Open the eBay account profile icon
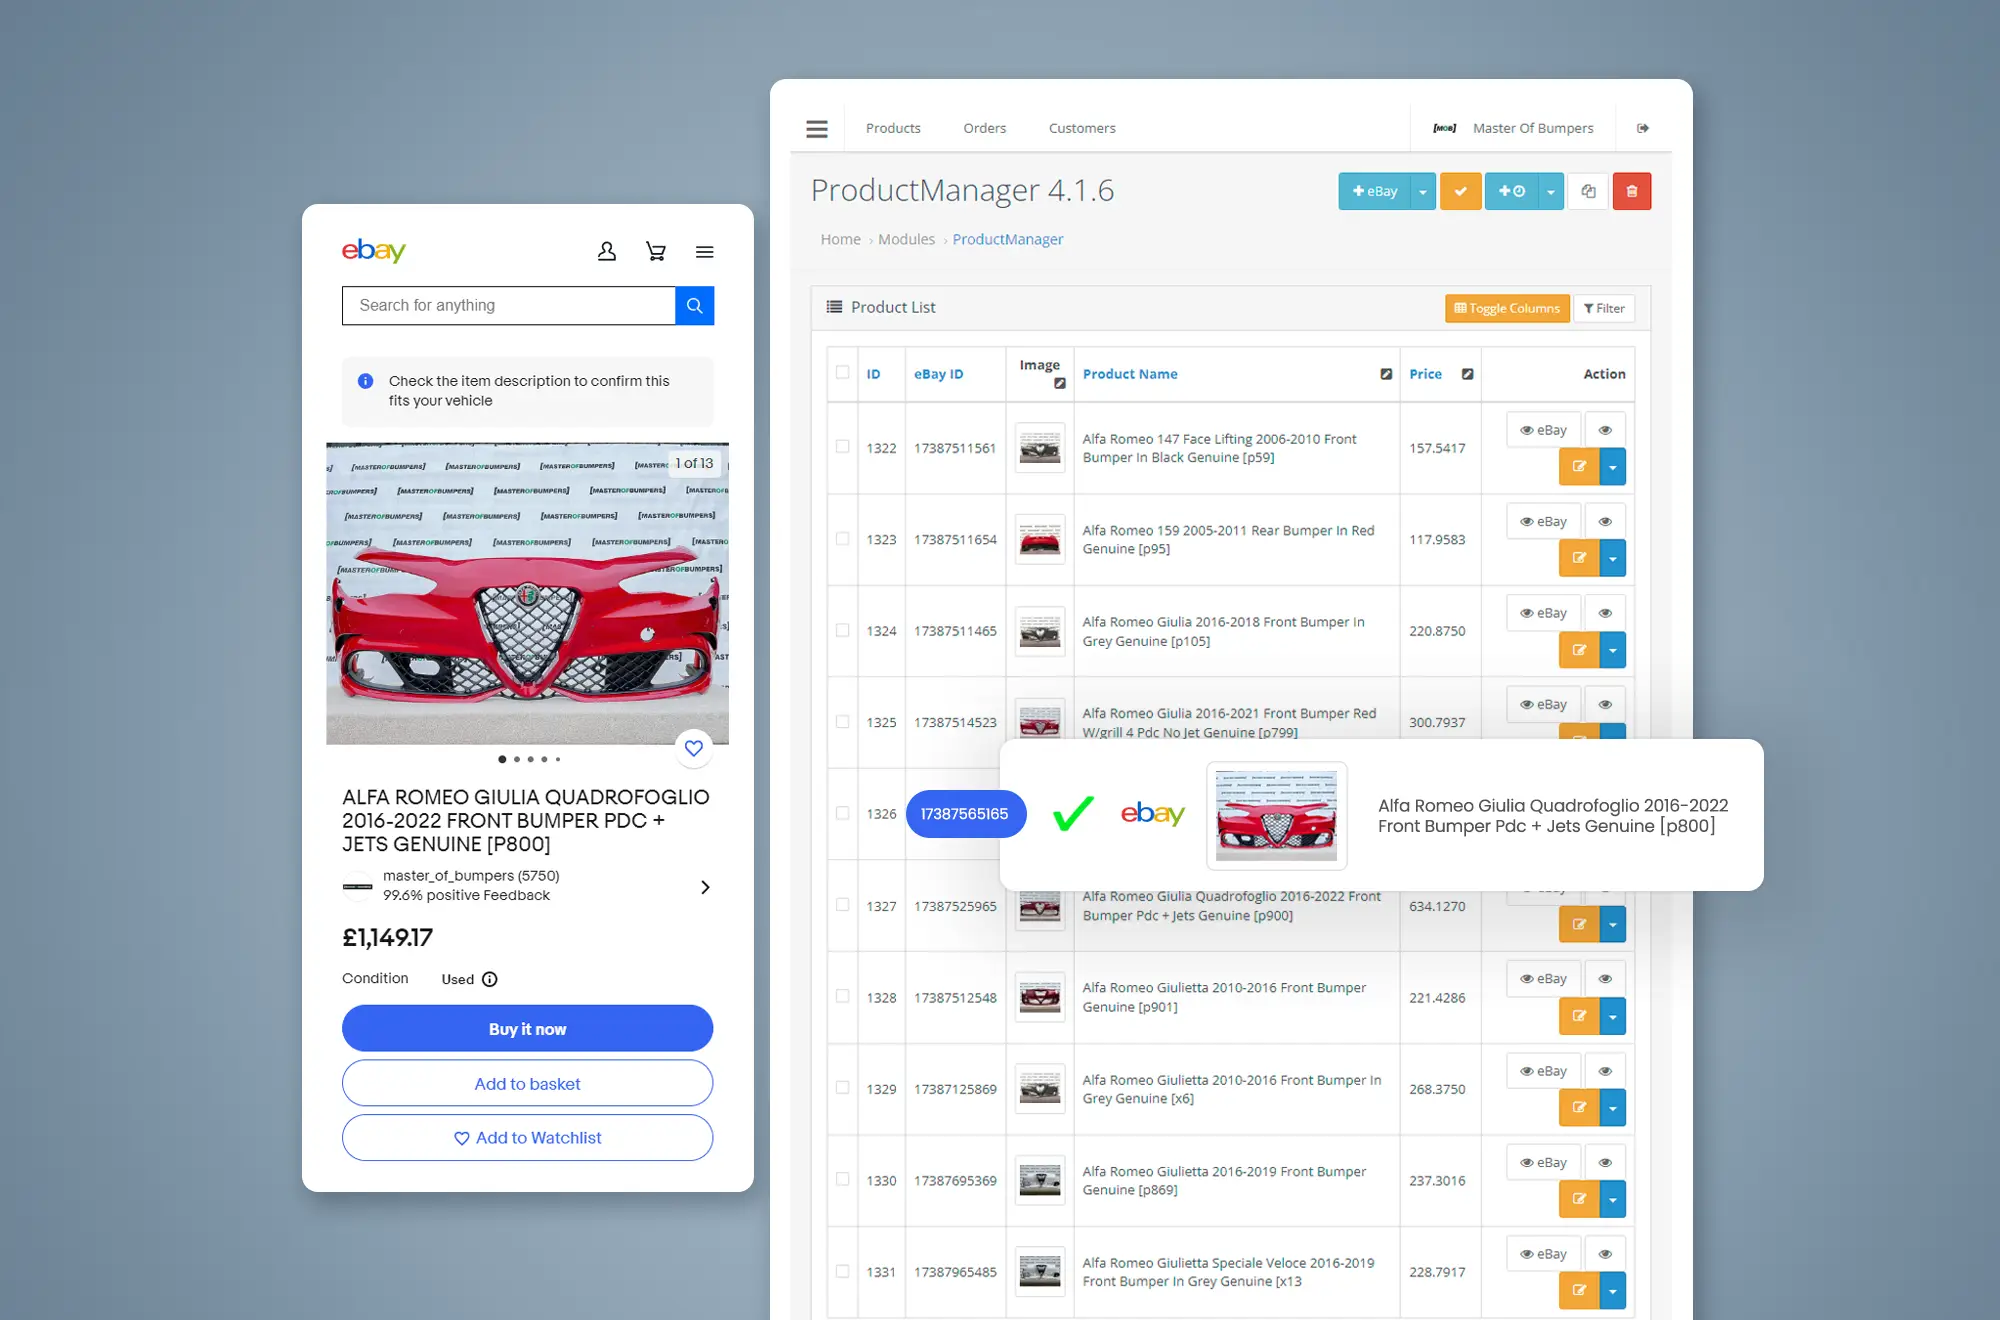The width and height of the screenshot is (2000, 1320). (x=607, y=251)
